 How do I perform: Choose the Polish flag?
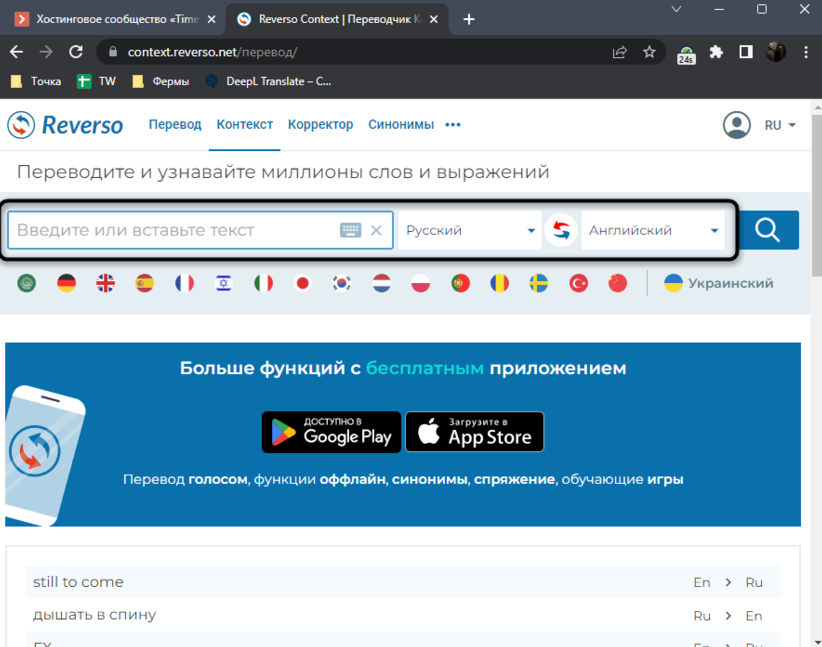pos(420,283)
